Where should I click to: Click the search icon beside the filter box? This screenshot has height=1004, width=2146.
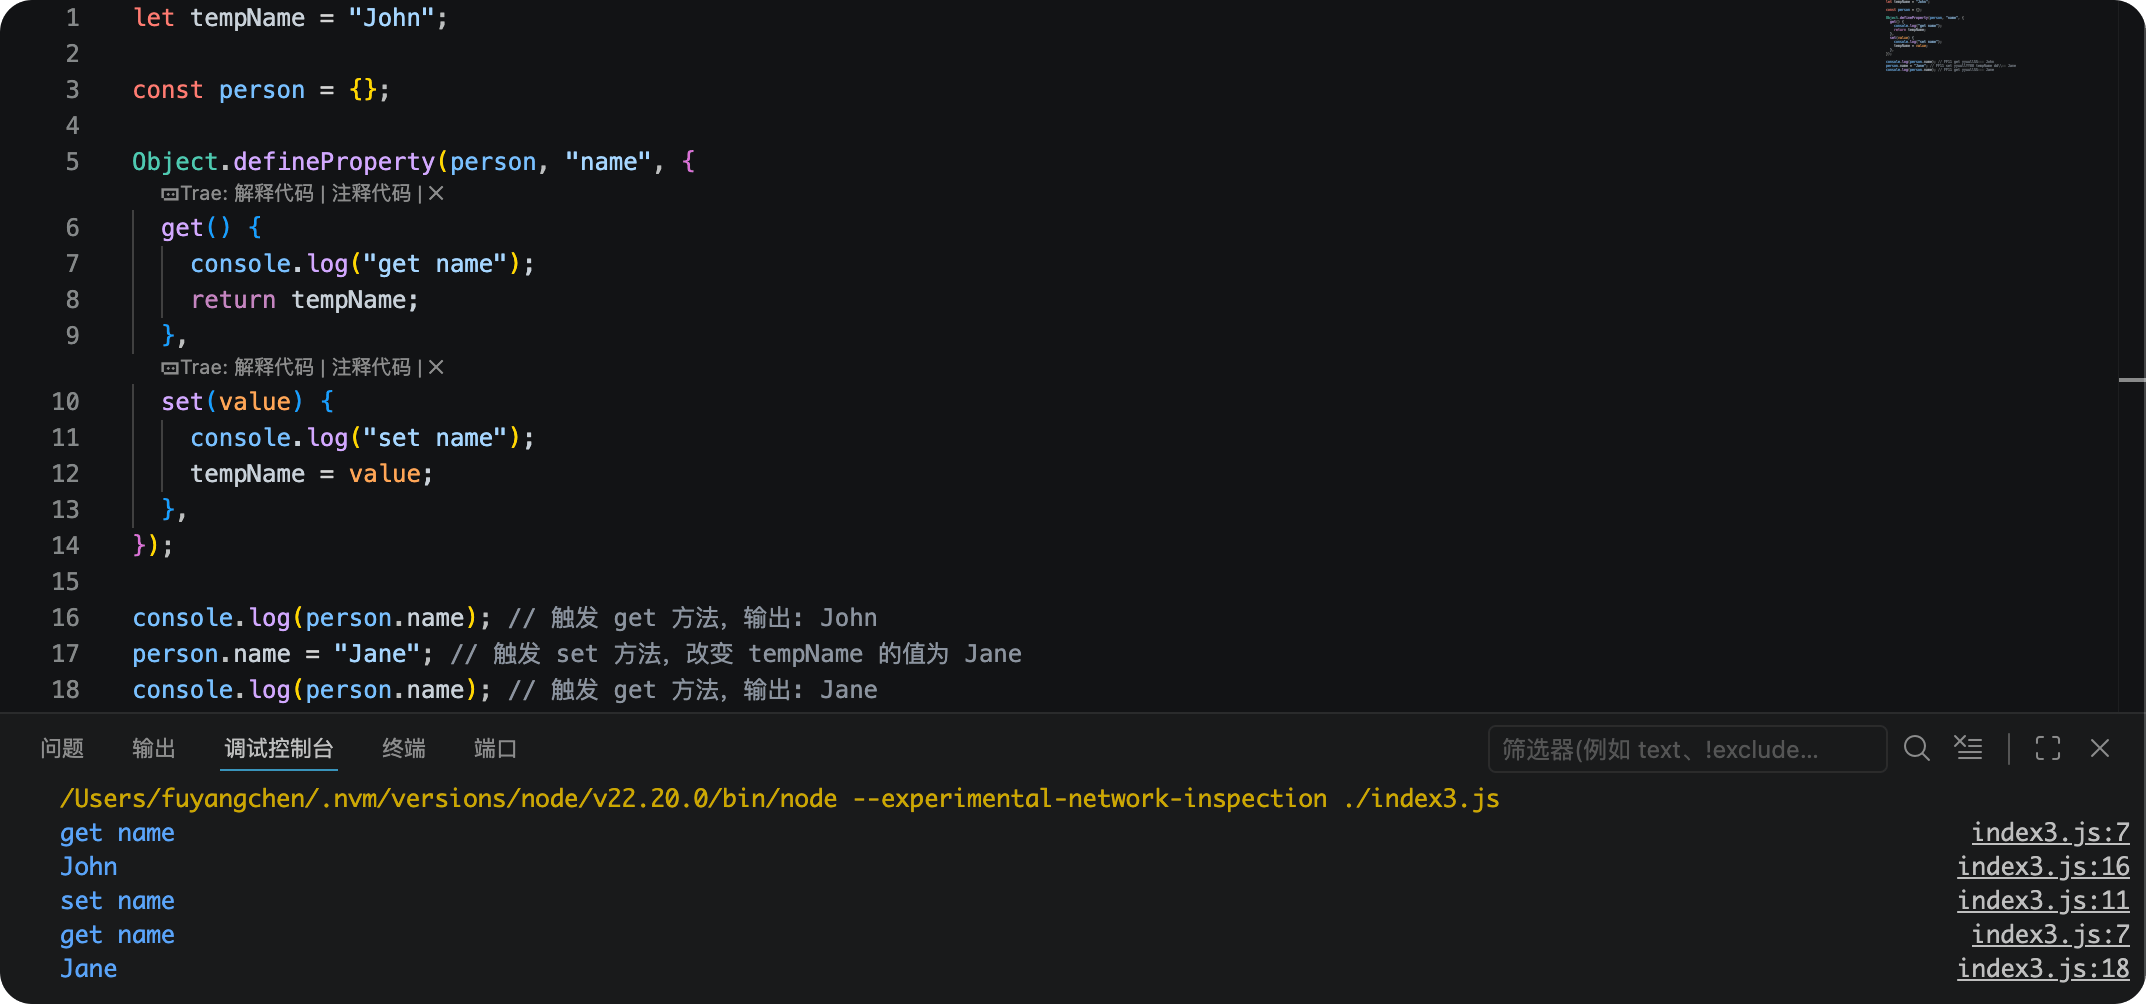[1916, 748]
